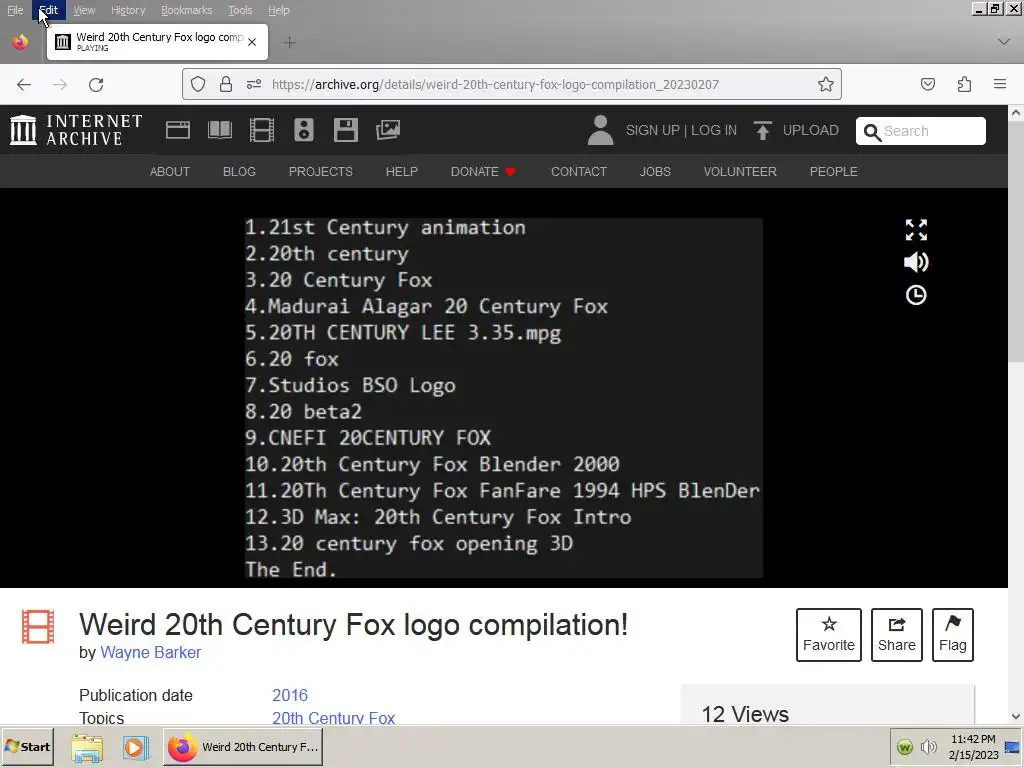Click the page vertical scrollbar

click(x=1016, y=414)
